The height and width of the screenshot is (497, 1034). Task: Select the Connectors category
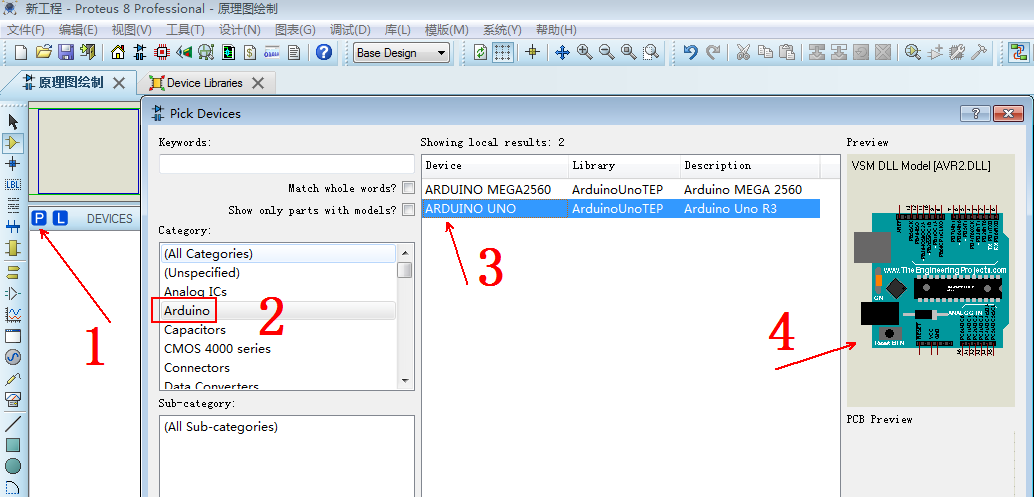coord(197,368)
